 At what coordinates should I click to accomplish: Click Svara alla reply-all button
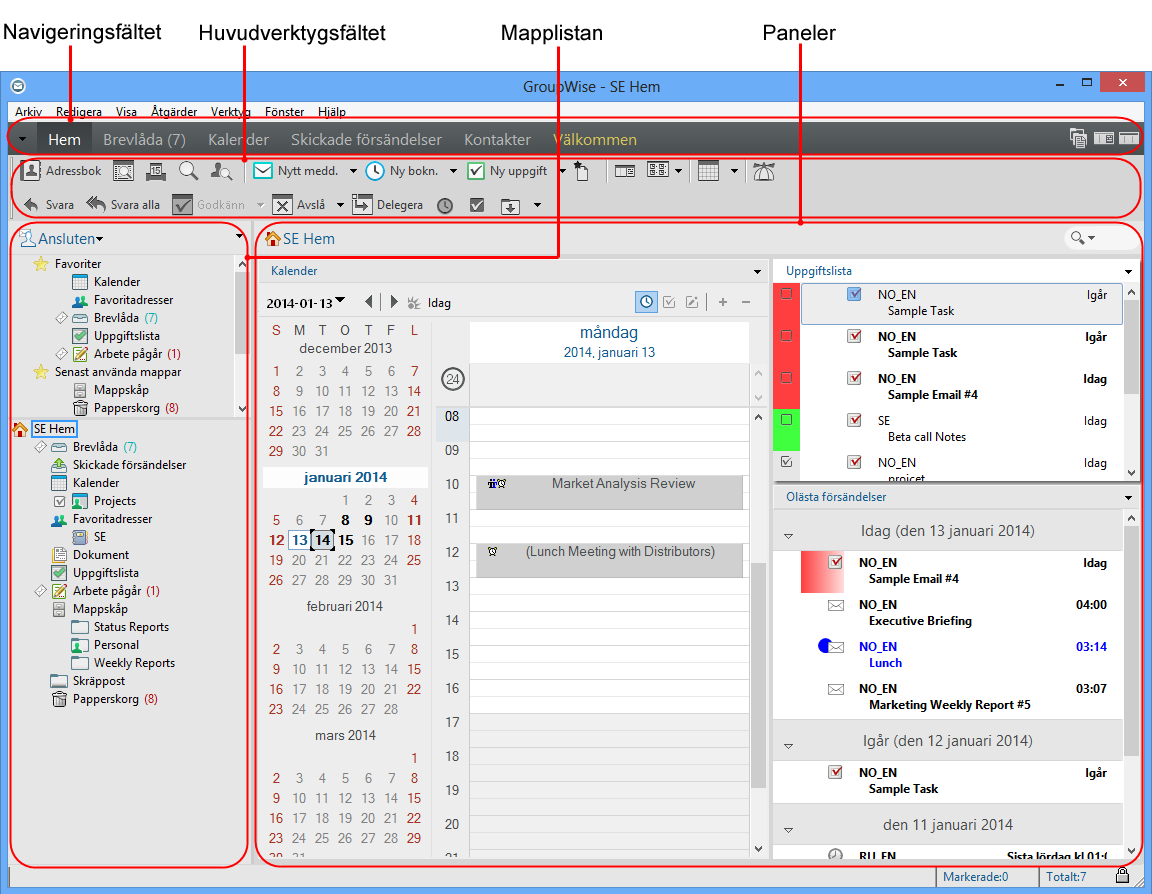(123, 205)
